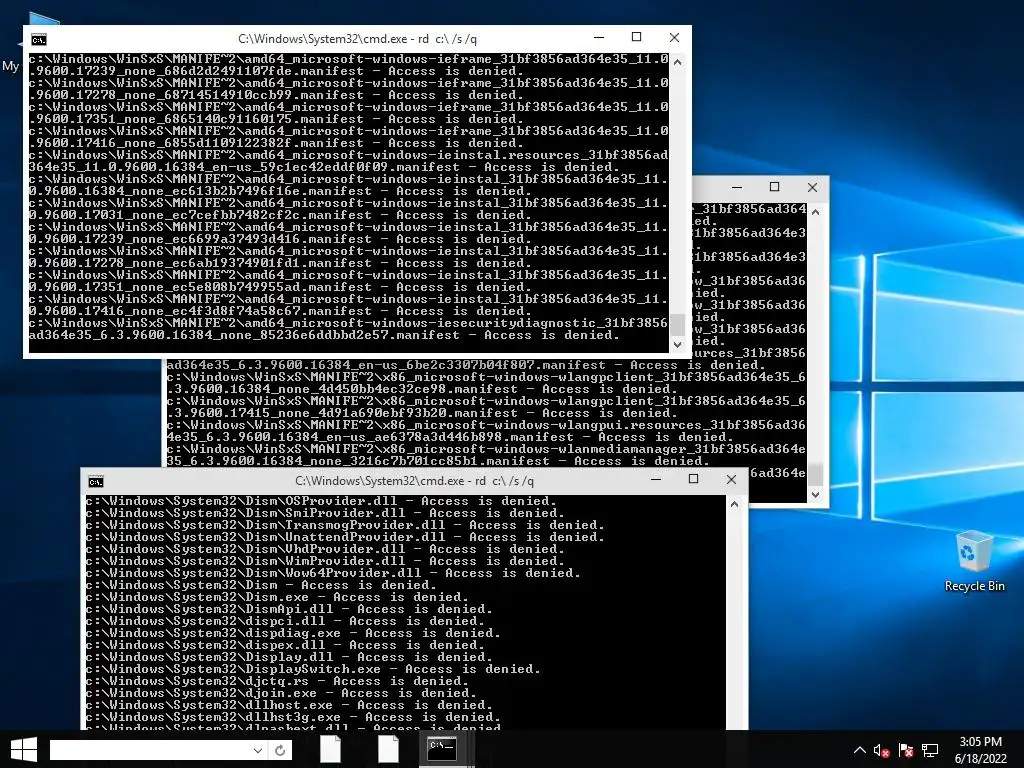
Task: Open the Windows Start button
Action: [24, 750]
